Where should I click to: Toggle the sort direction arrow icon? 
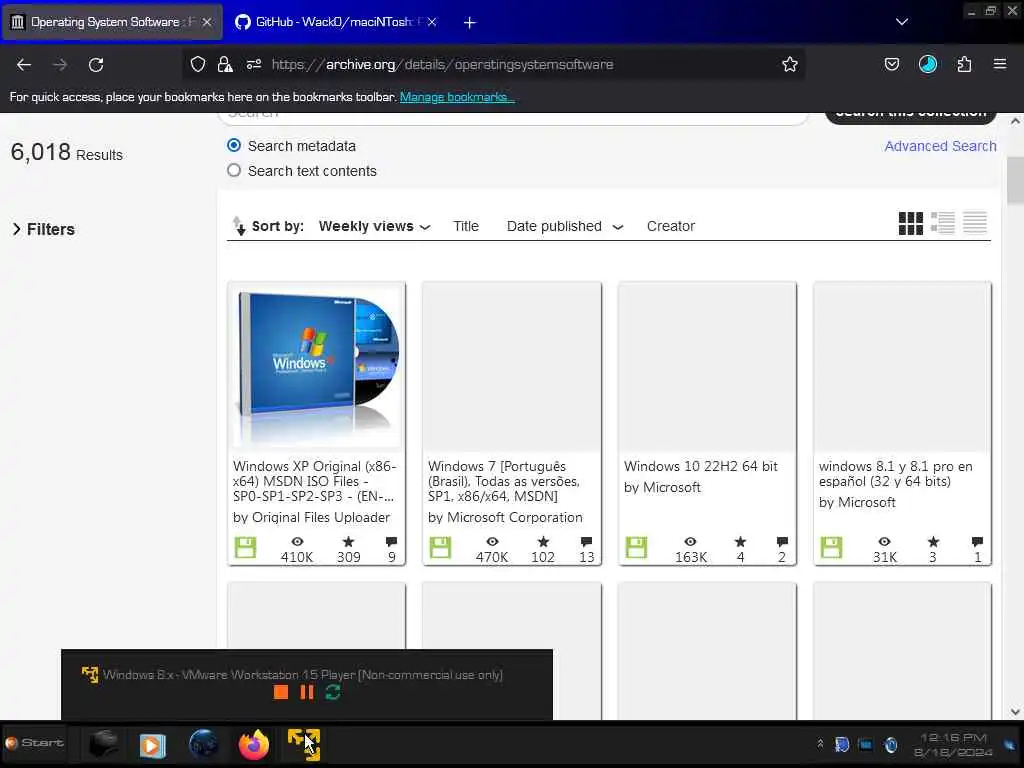click(x=239, y=226)
